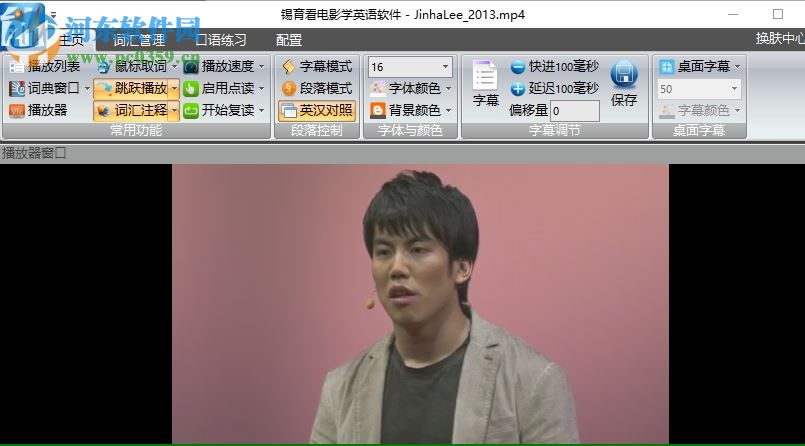805x446 pixels.
Task: Click the 延迟100毫秒 plus icon
Action: pos(518,89)
